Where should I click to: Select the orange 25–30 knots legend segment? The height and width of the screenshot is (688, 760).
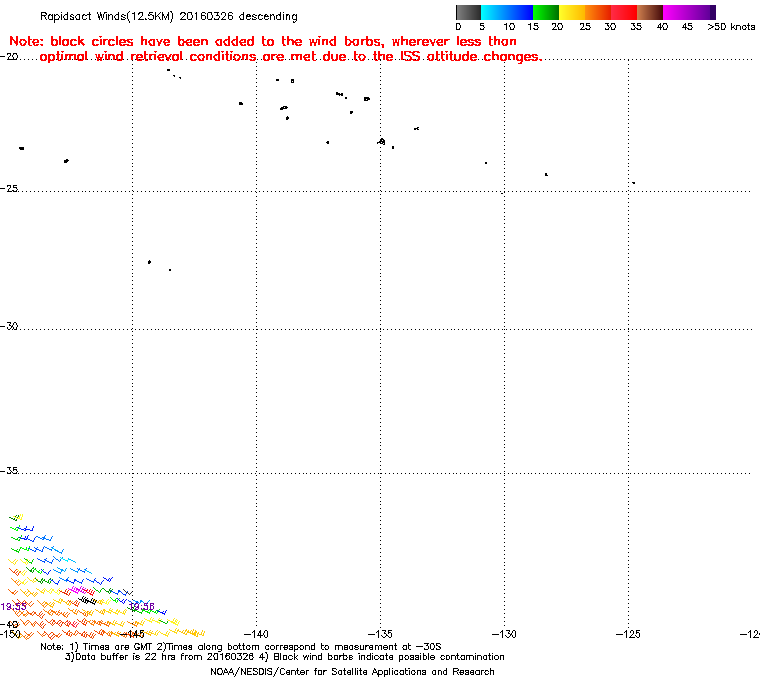tap(598, 12)
